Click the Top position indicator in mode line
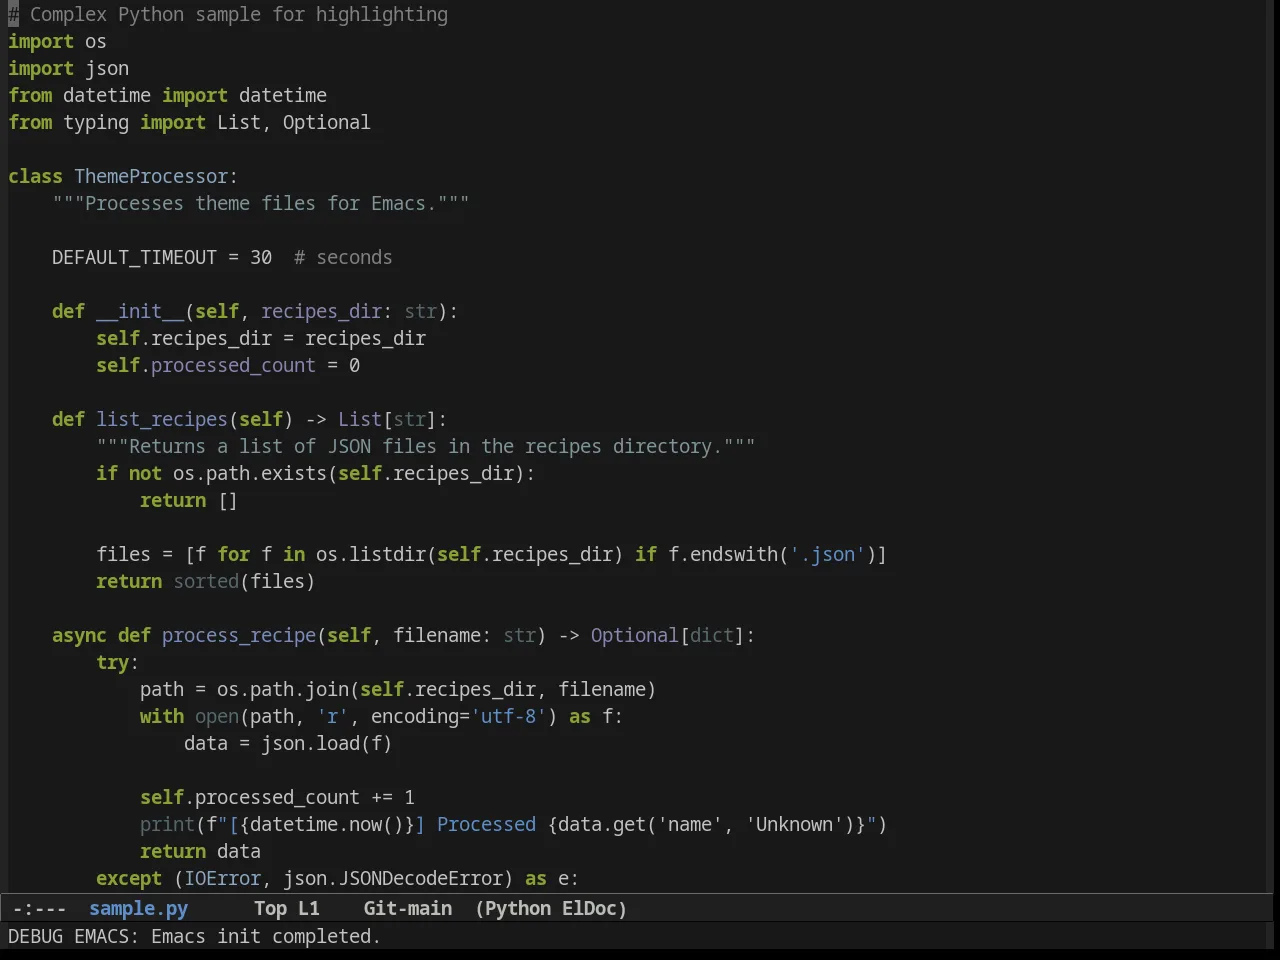Viewport: 1280px width, 960px height. [270, 908]
